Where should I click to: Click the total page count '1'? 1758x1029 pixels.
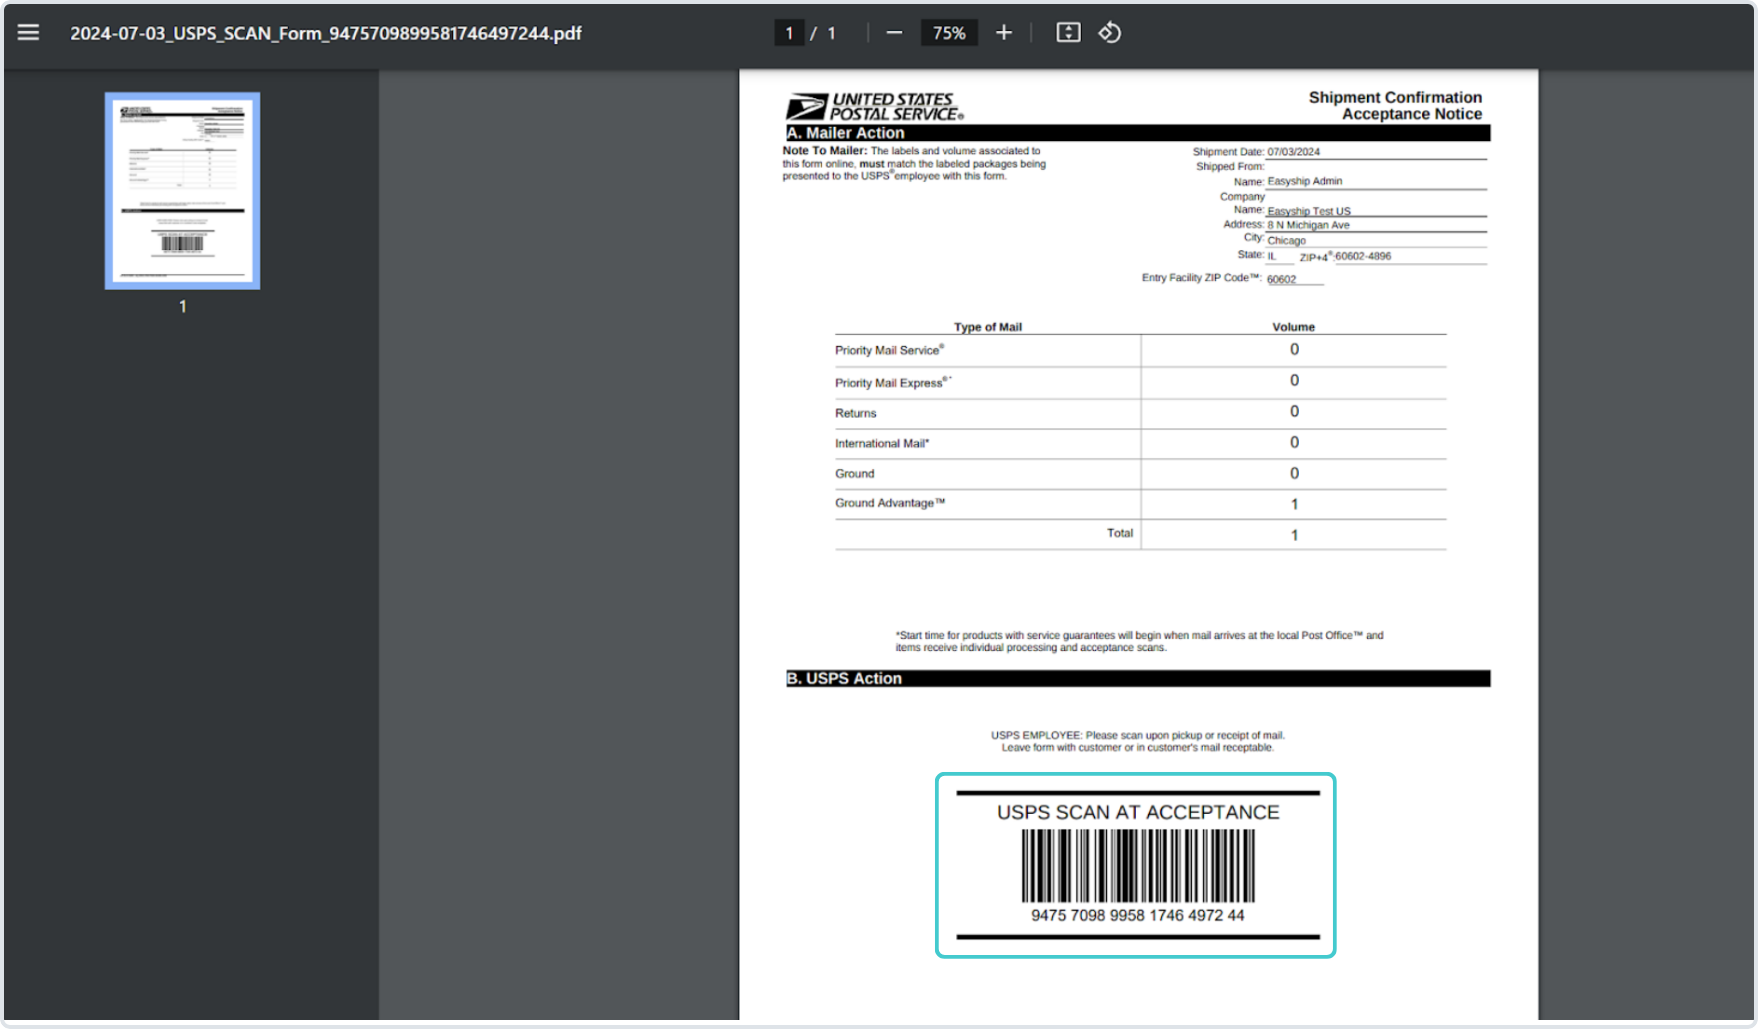point(831,33)
